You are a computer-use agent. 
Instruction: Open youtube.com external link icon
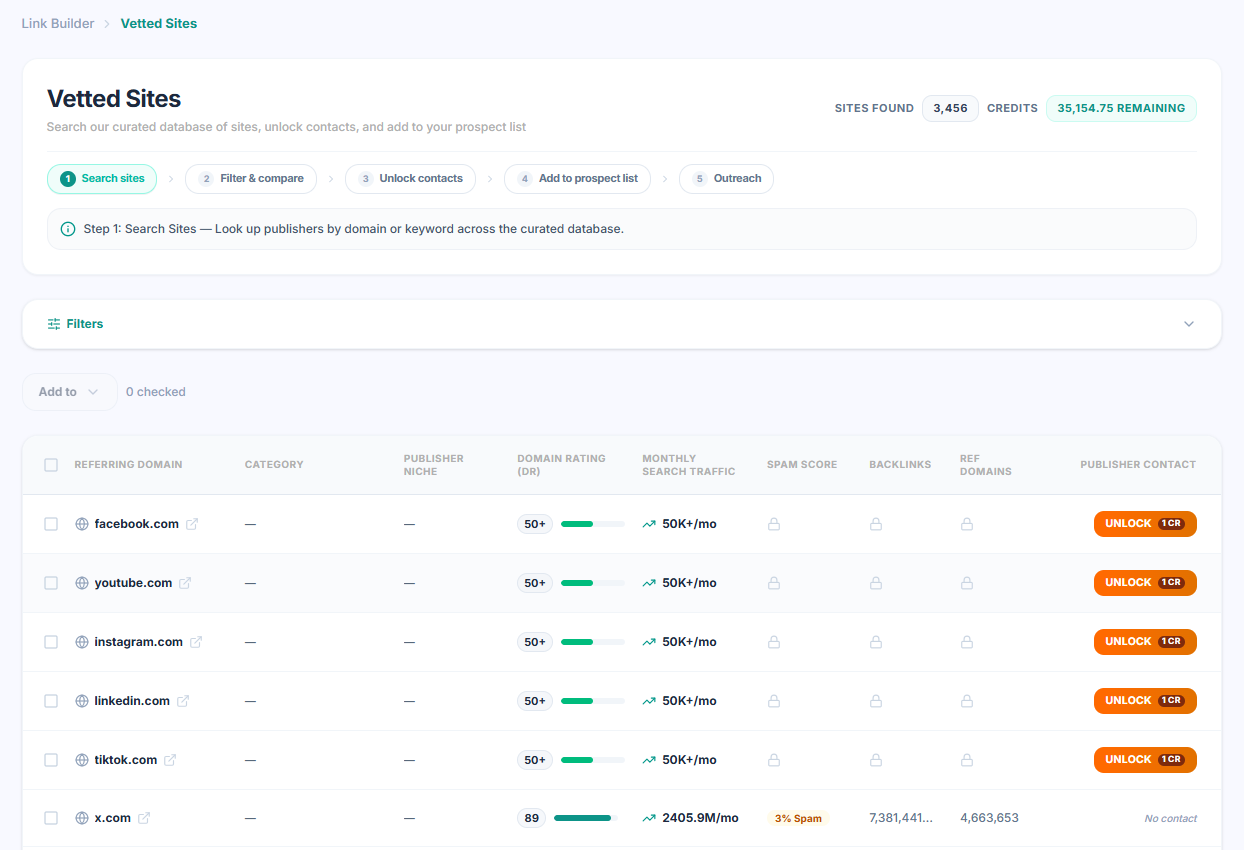[185, 583]
